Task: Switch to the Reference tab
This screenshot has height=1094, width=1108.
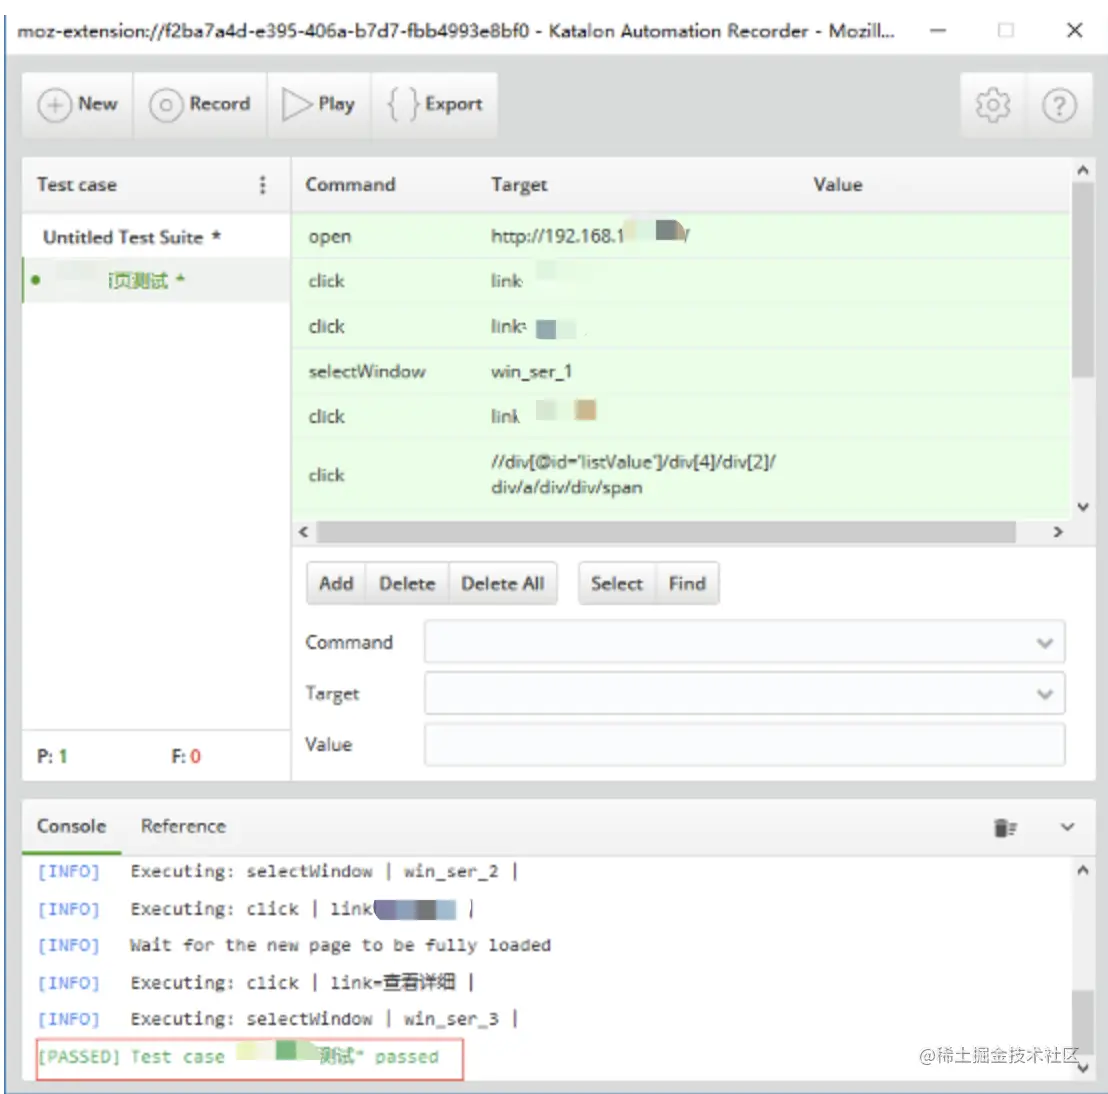Action: (183, 826)
